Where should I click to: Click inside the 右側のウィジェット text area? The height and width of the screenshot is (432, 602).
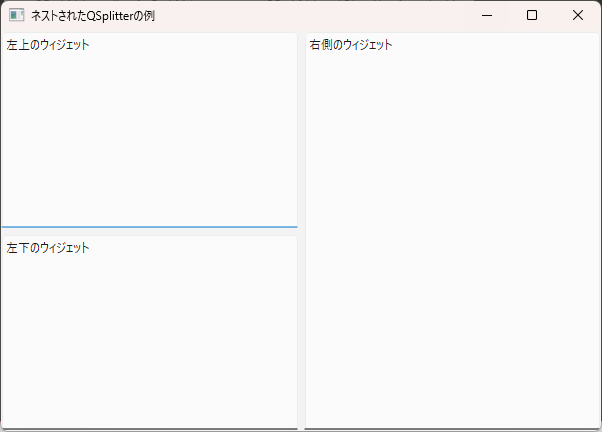point(452,230)
